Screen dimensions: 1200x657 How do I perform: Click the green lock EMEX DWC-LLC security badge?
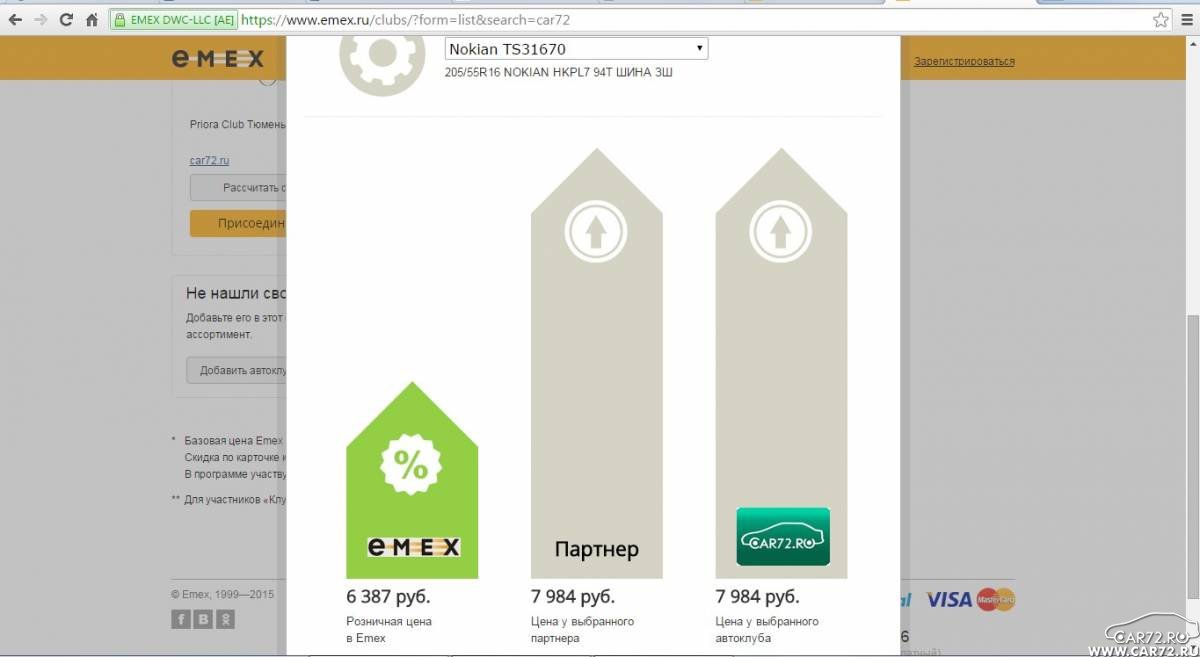click(172, 19)
